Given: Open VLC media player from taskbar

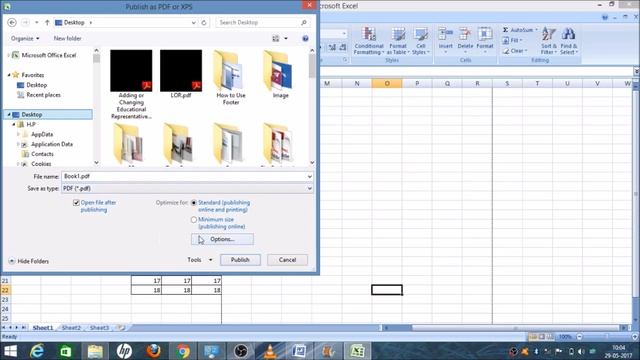Looking at the screenshot, I should [x=270, y=351].
